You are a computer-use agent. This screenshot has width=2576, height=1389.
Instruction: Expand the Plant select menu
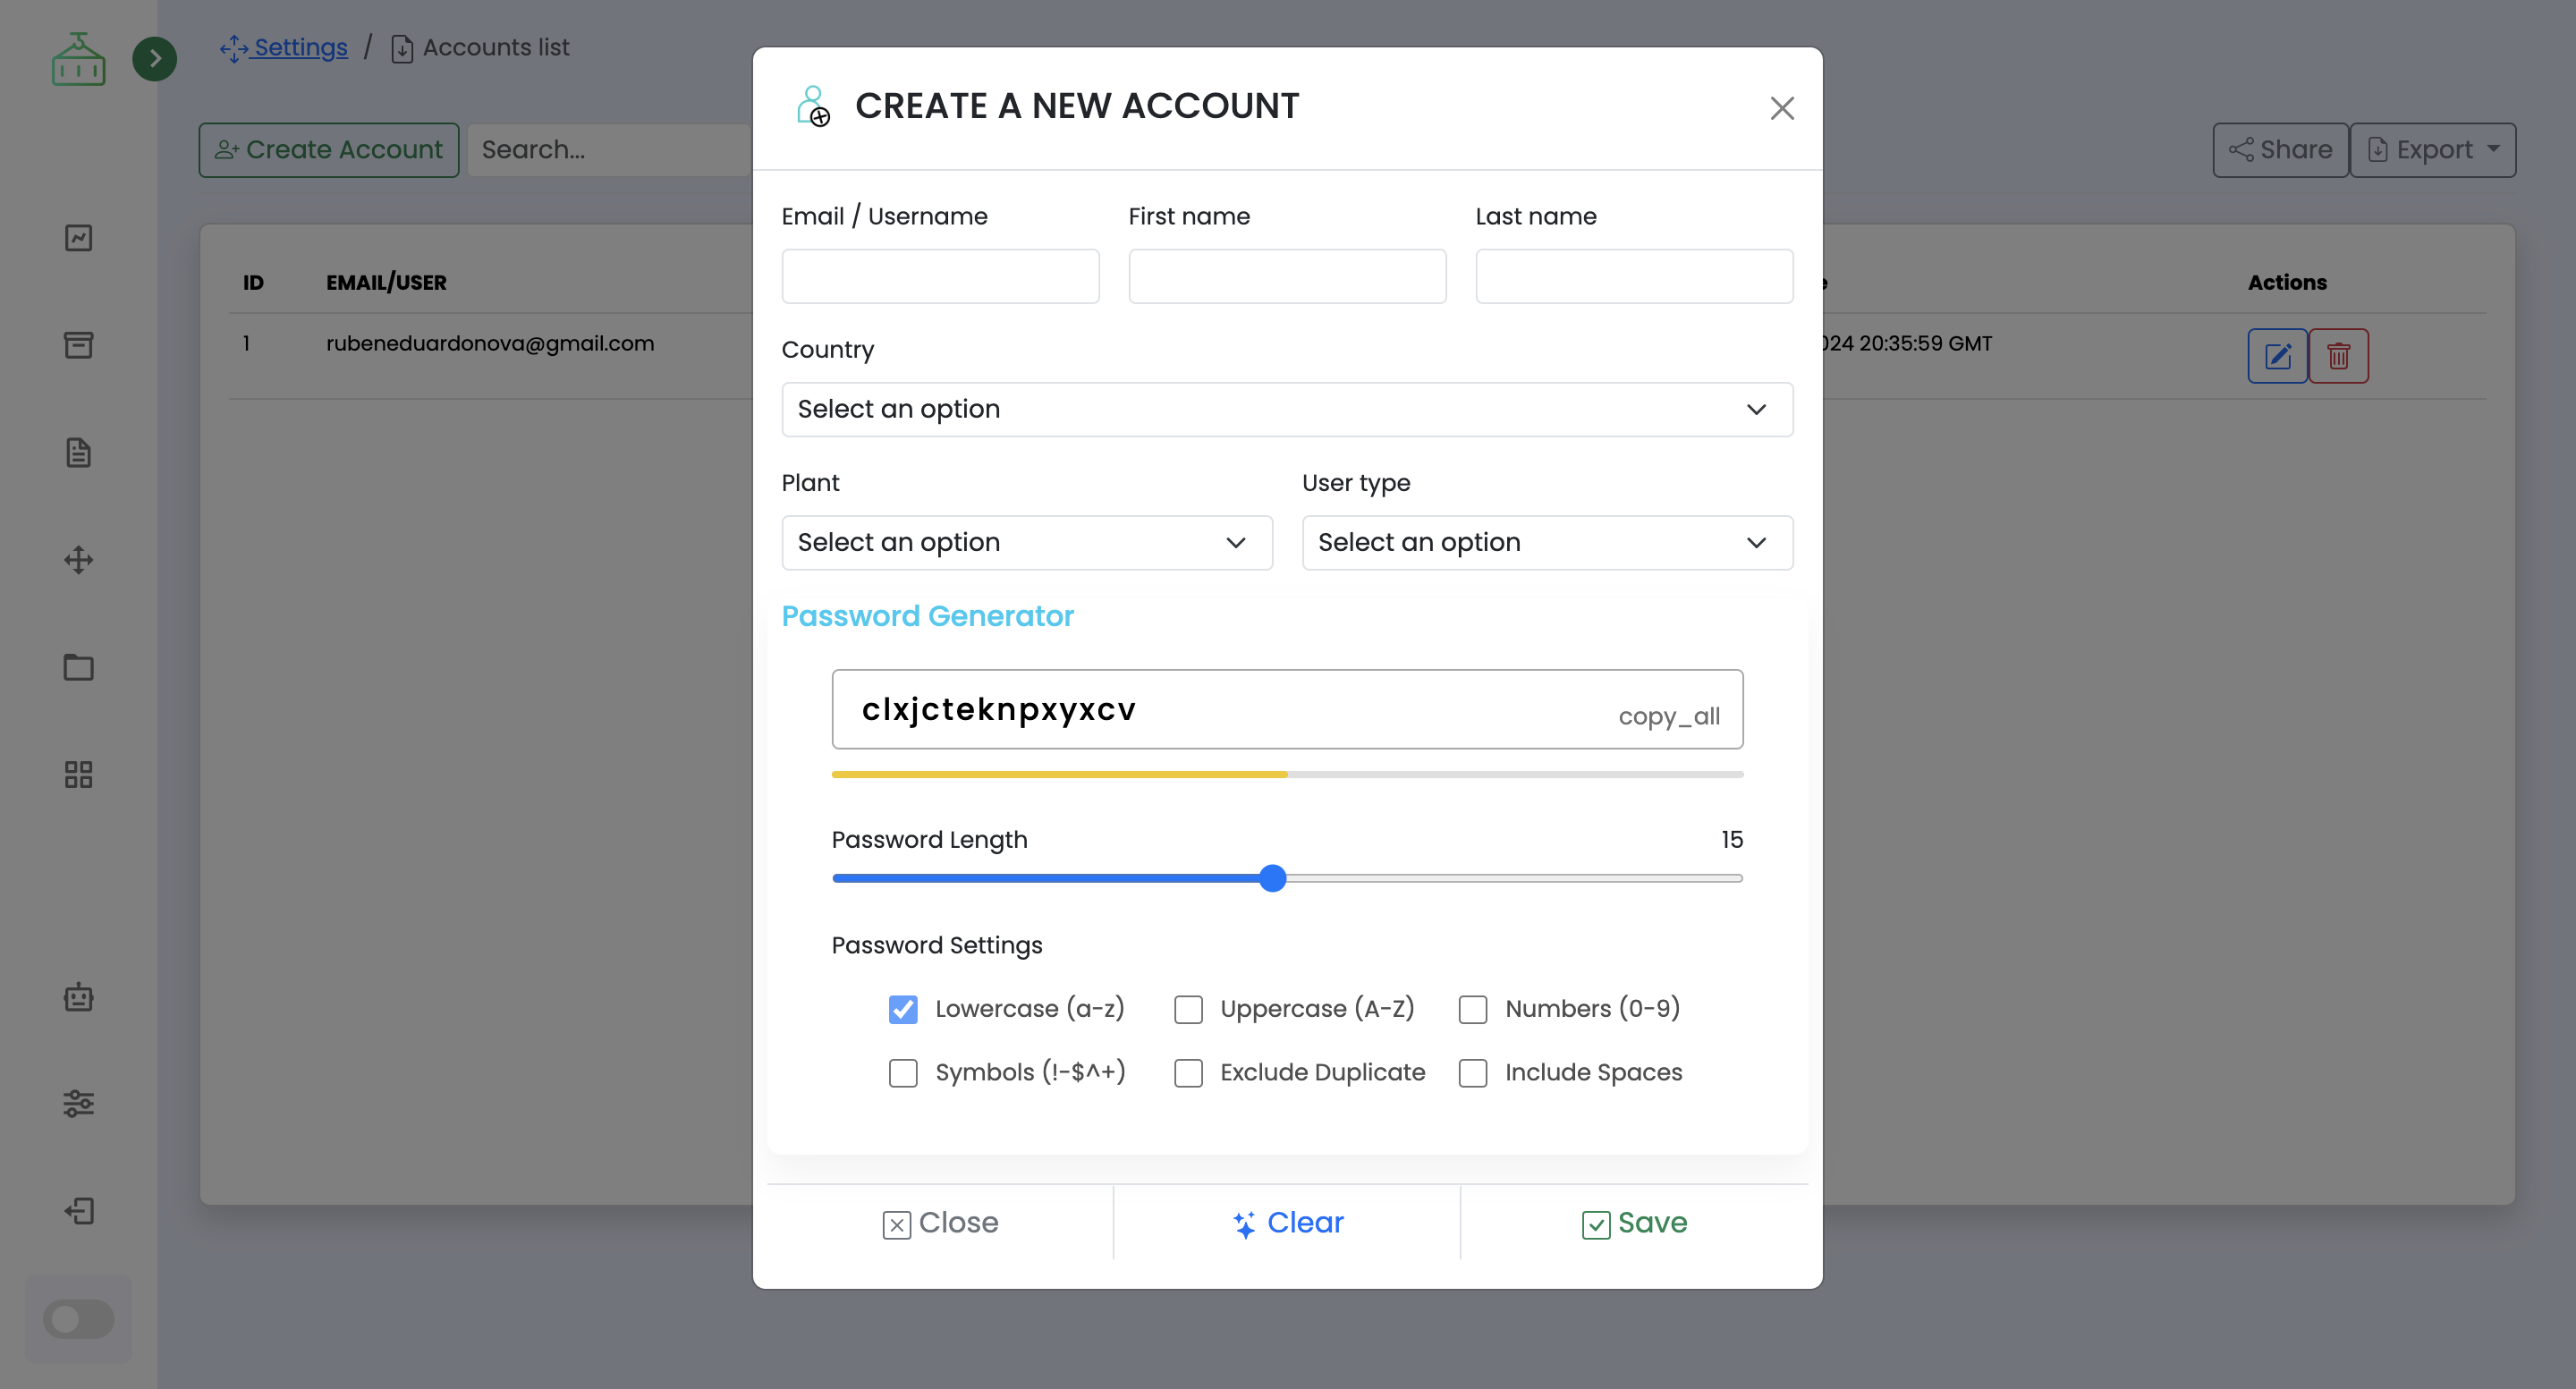1026,542
